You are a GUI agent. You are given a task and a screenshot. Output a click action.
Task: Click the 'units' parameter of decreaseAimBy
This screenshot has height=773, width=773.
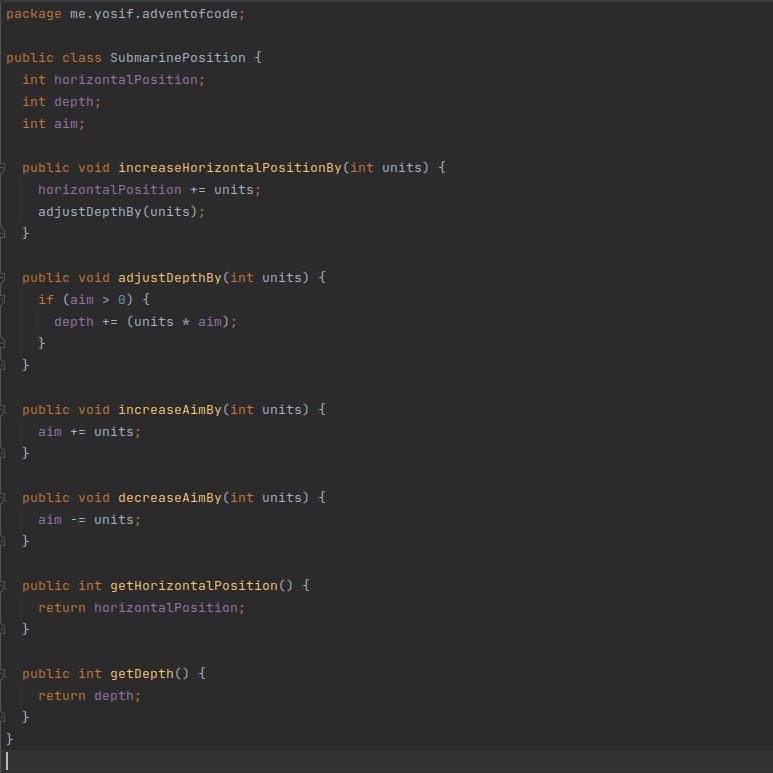point(281,498)
